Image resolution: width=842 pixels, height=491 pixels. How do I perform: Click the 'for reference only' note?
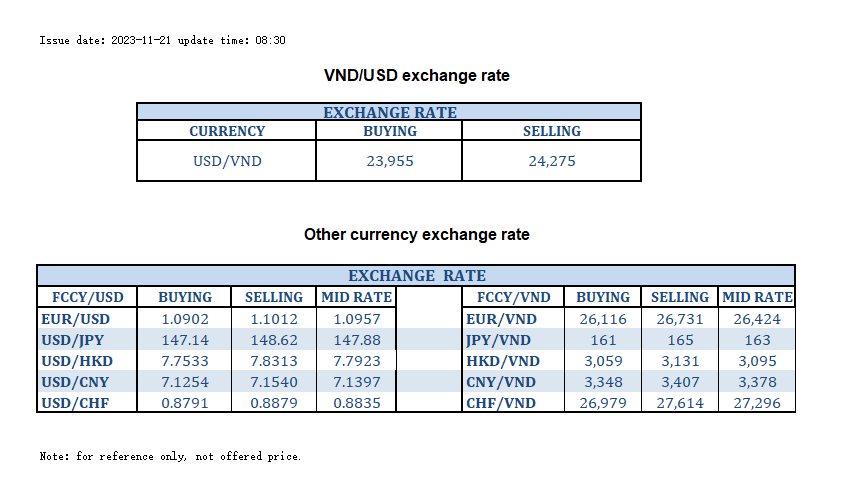170,456
